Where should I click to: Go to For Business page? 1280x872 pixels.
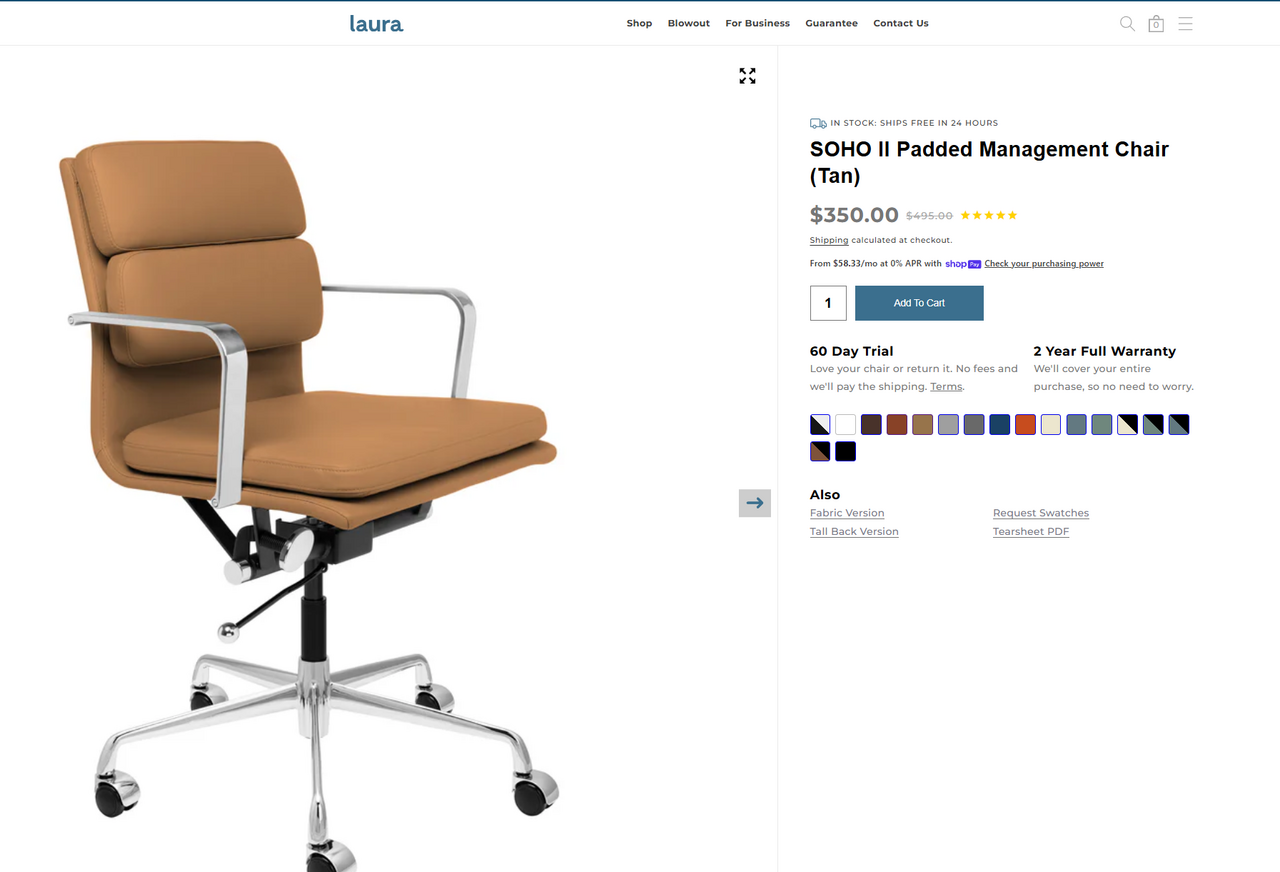[x=757, y=23]
